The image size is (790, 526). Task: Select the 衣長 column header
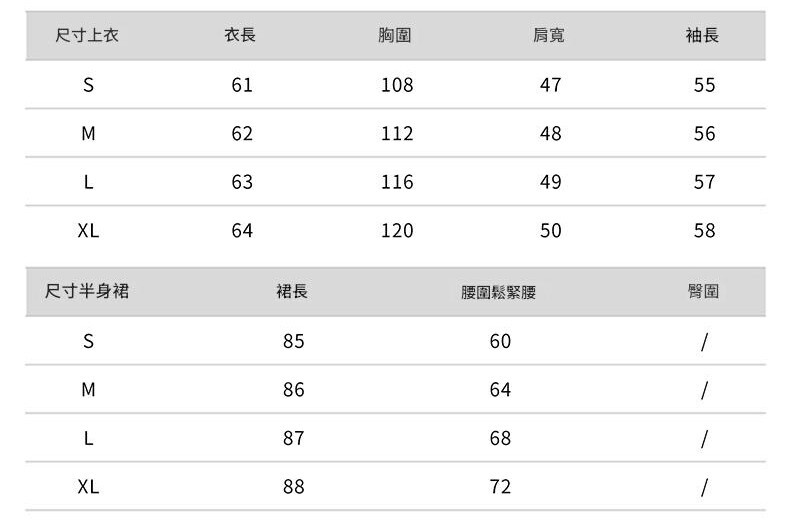tap(241, 36)
